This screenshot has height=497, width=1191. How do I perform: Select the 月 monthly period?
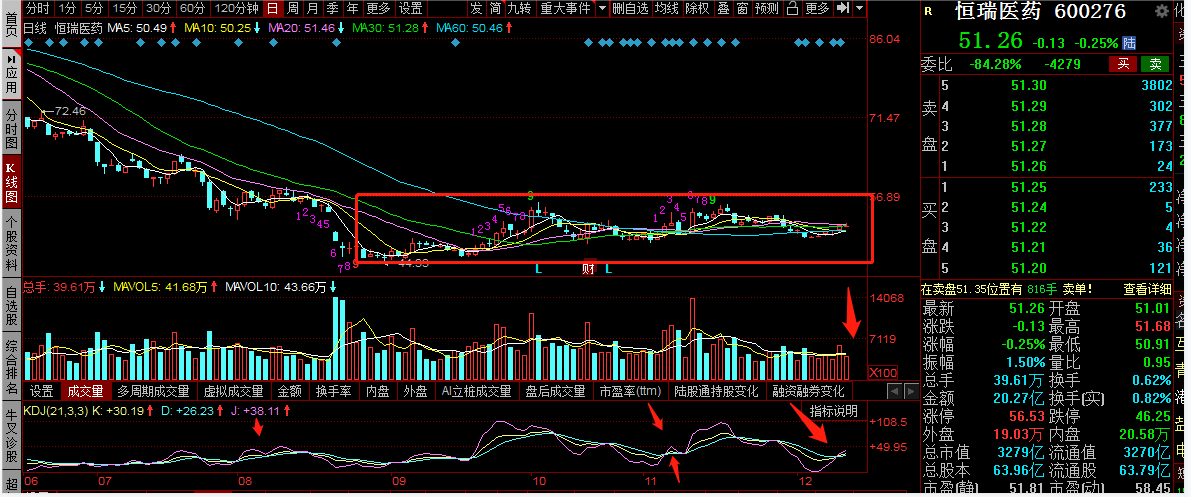pyautogui.click(x=312, y=8)
